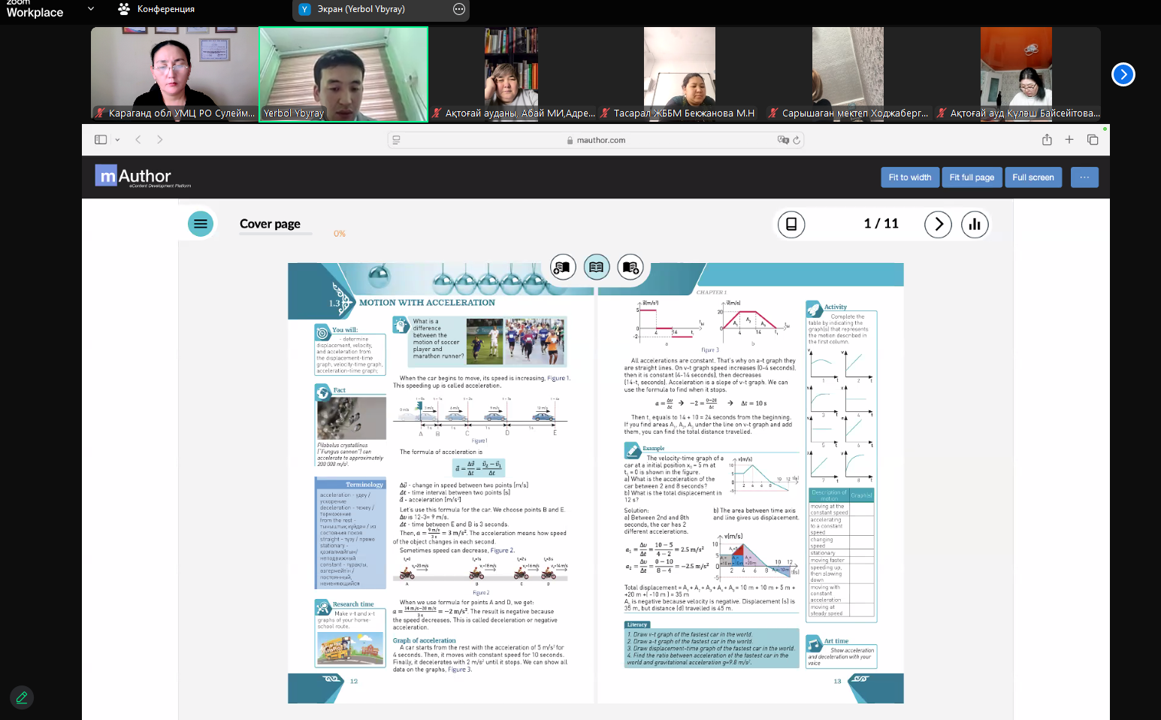Open the lesson hamburger menu

[201, 224]
